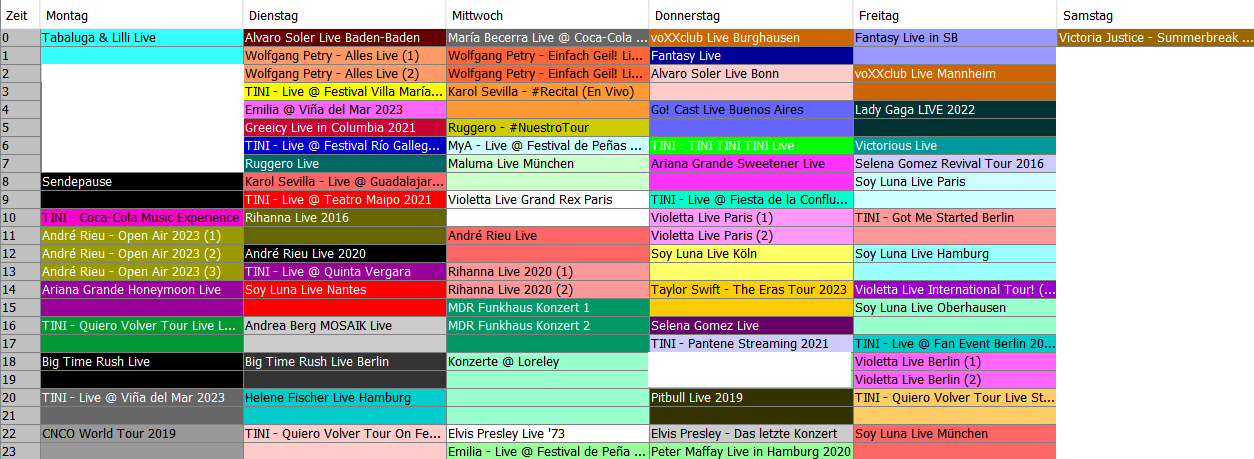The image size is (1254, 459).
Task: Select Ruggero Live on Dienstag
Action: [344, 164]
